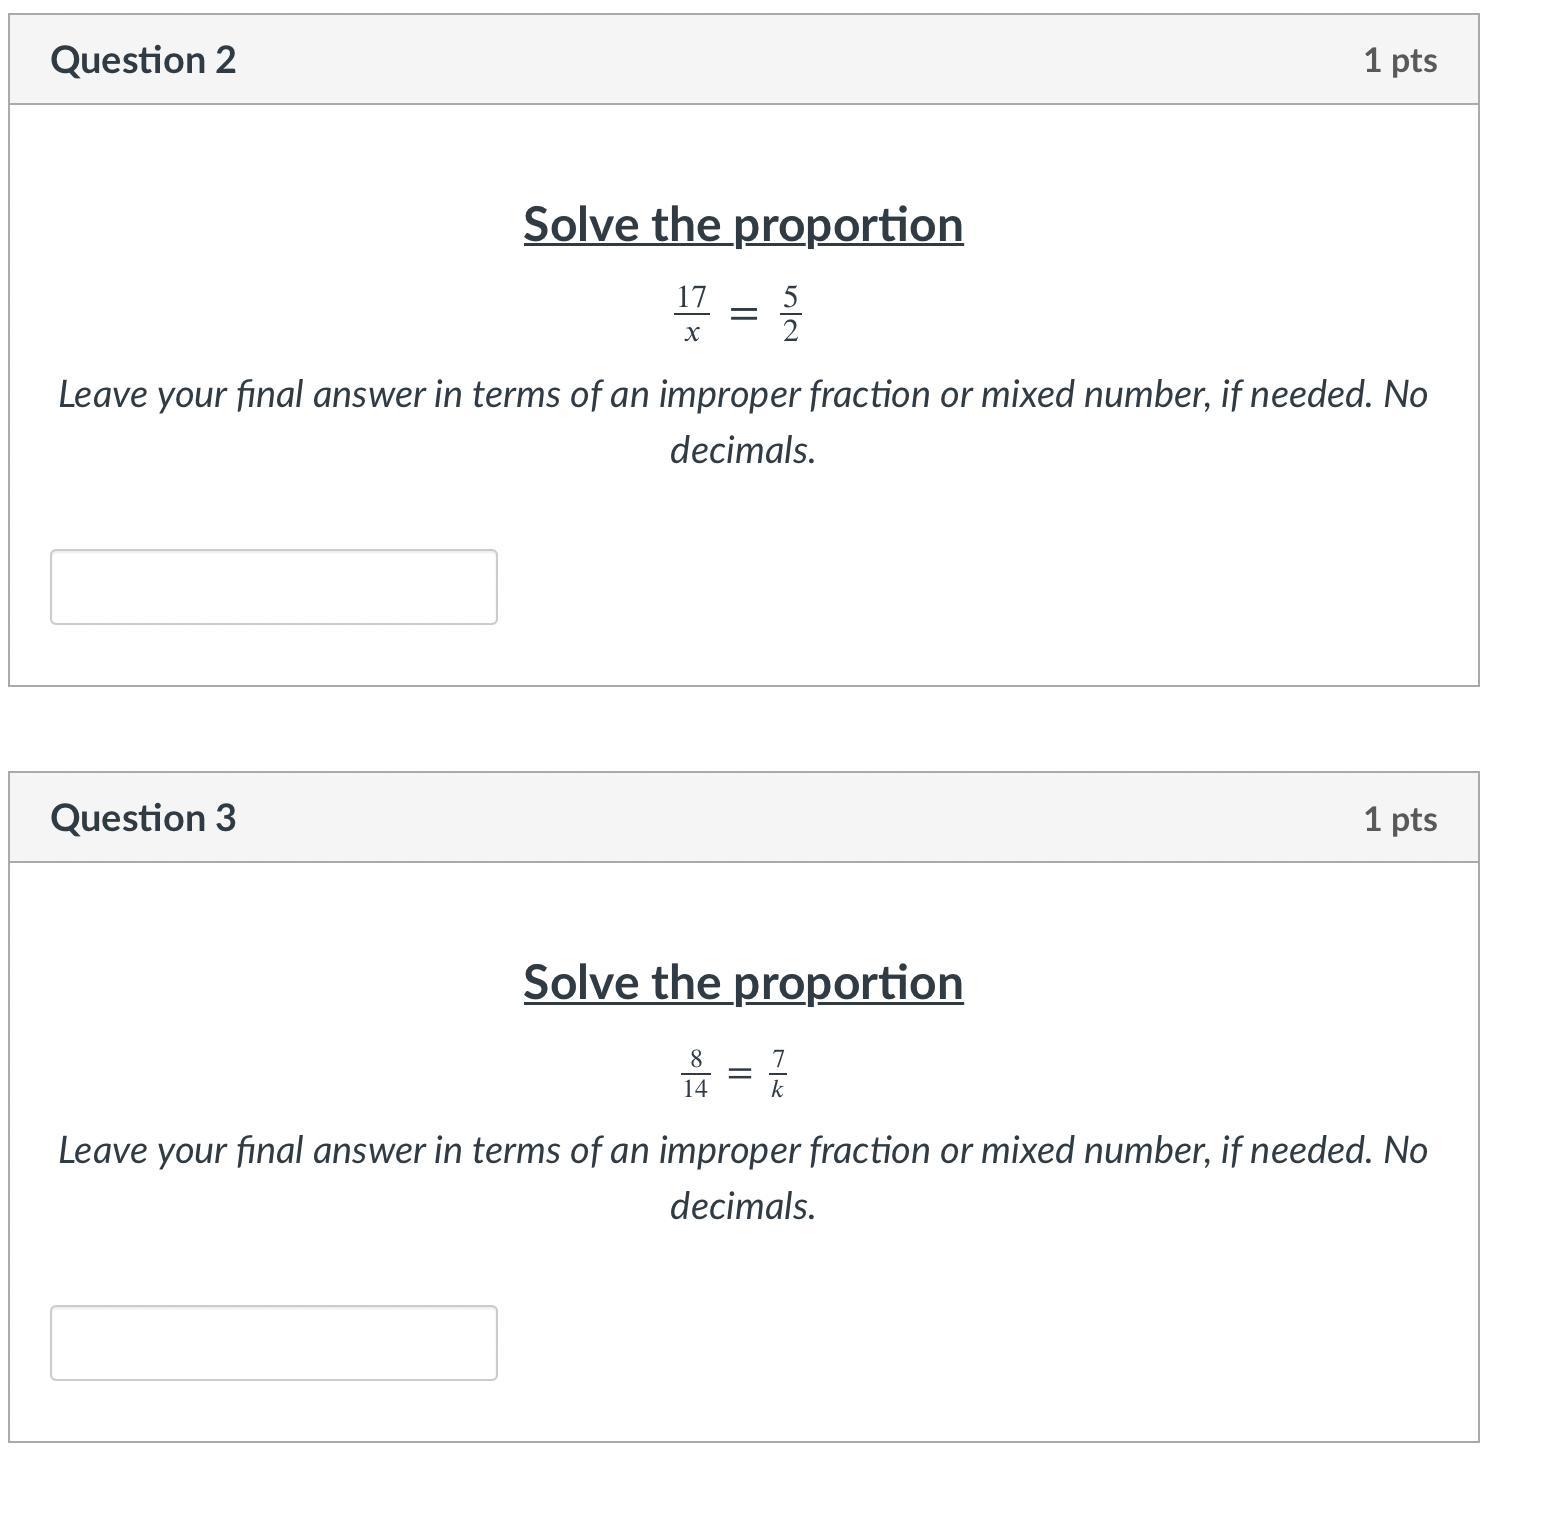Click the 5 over 2 fraction
This screenshot has width=1560, height=1528.
tap(790, 314)
